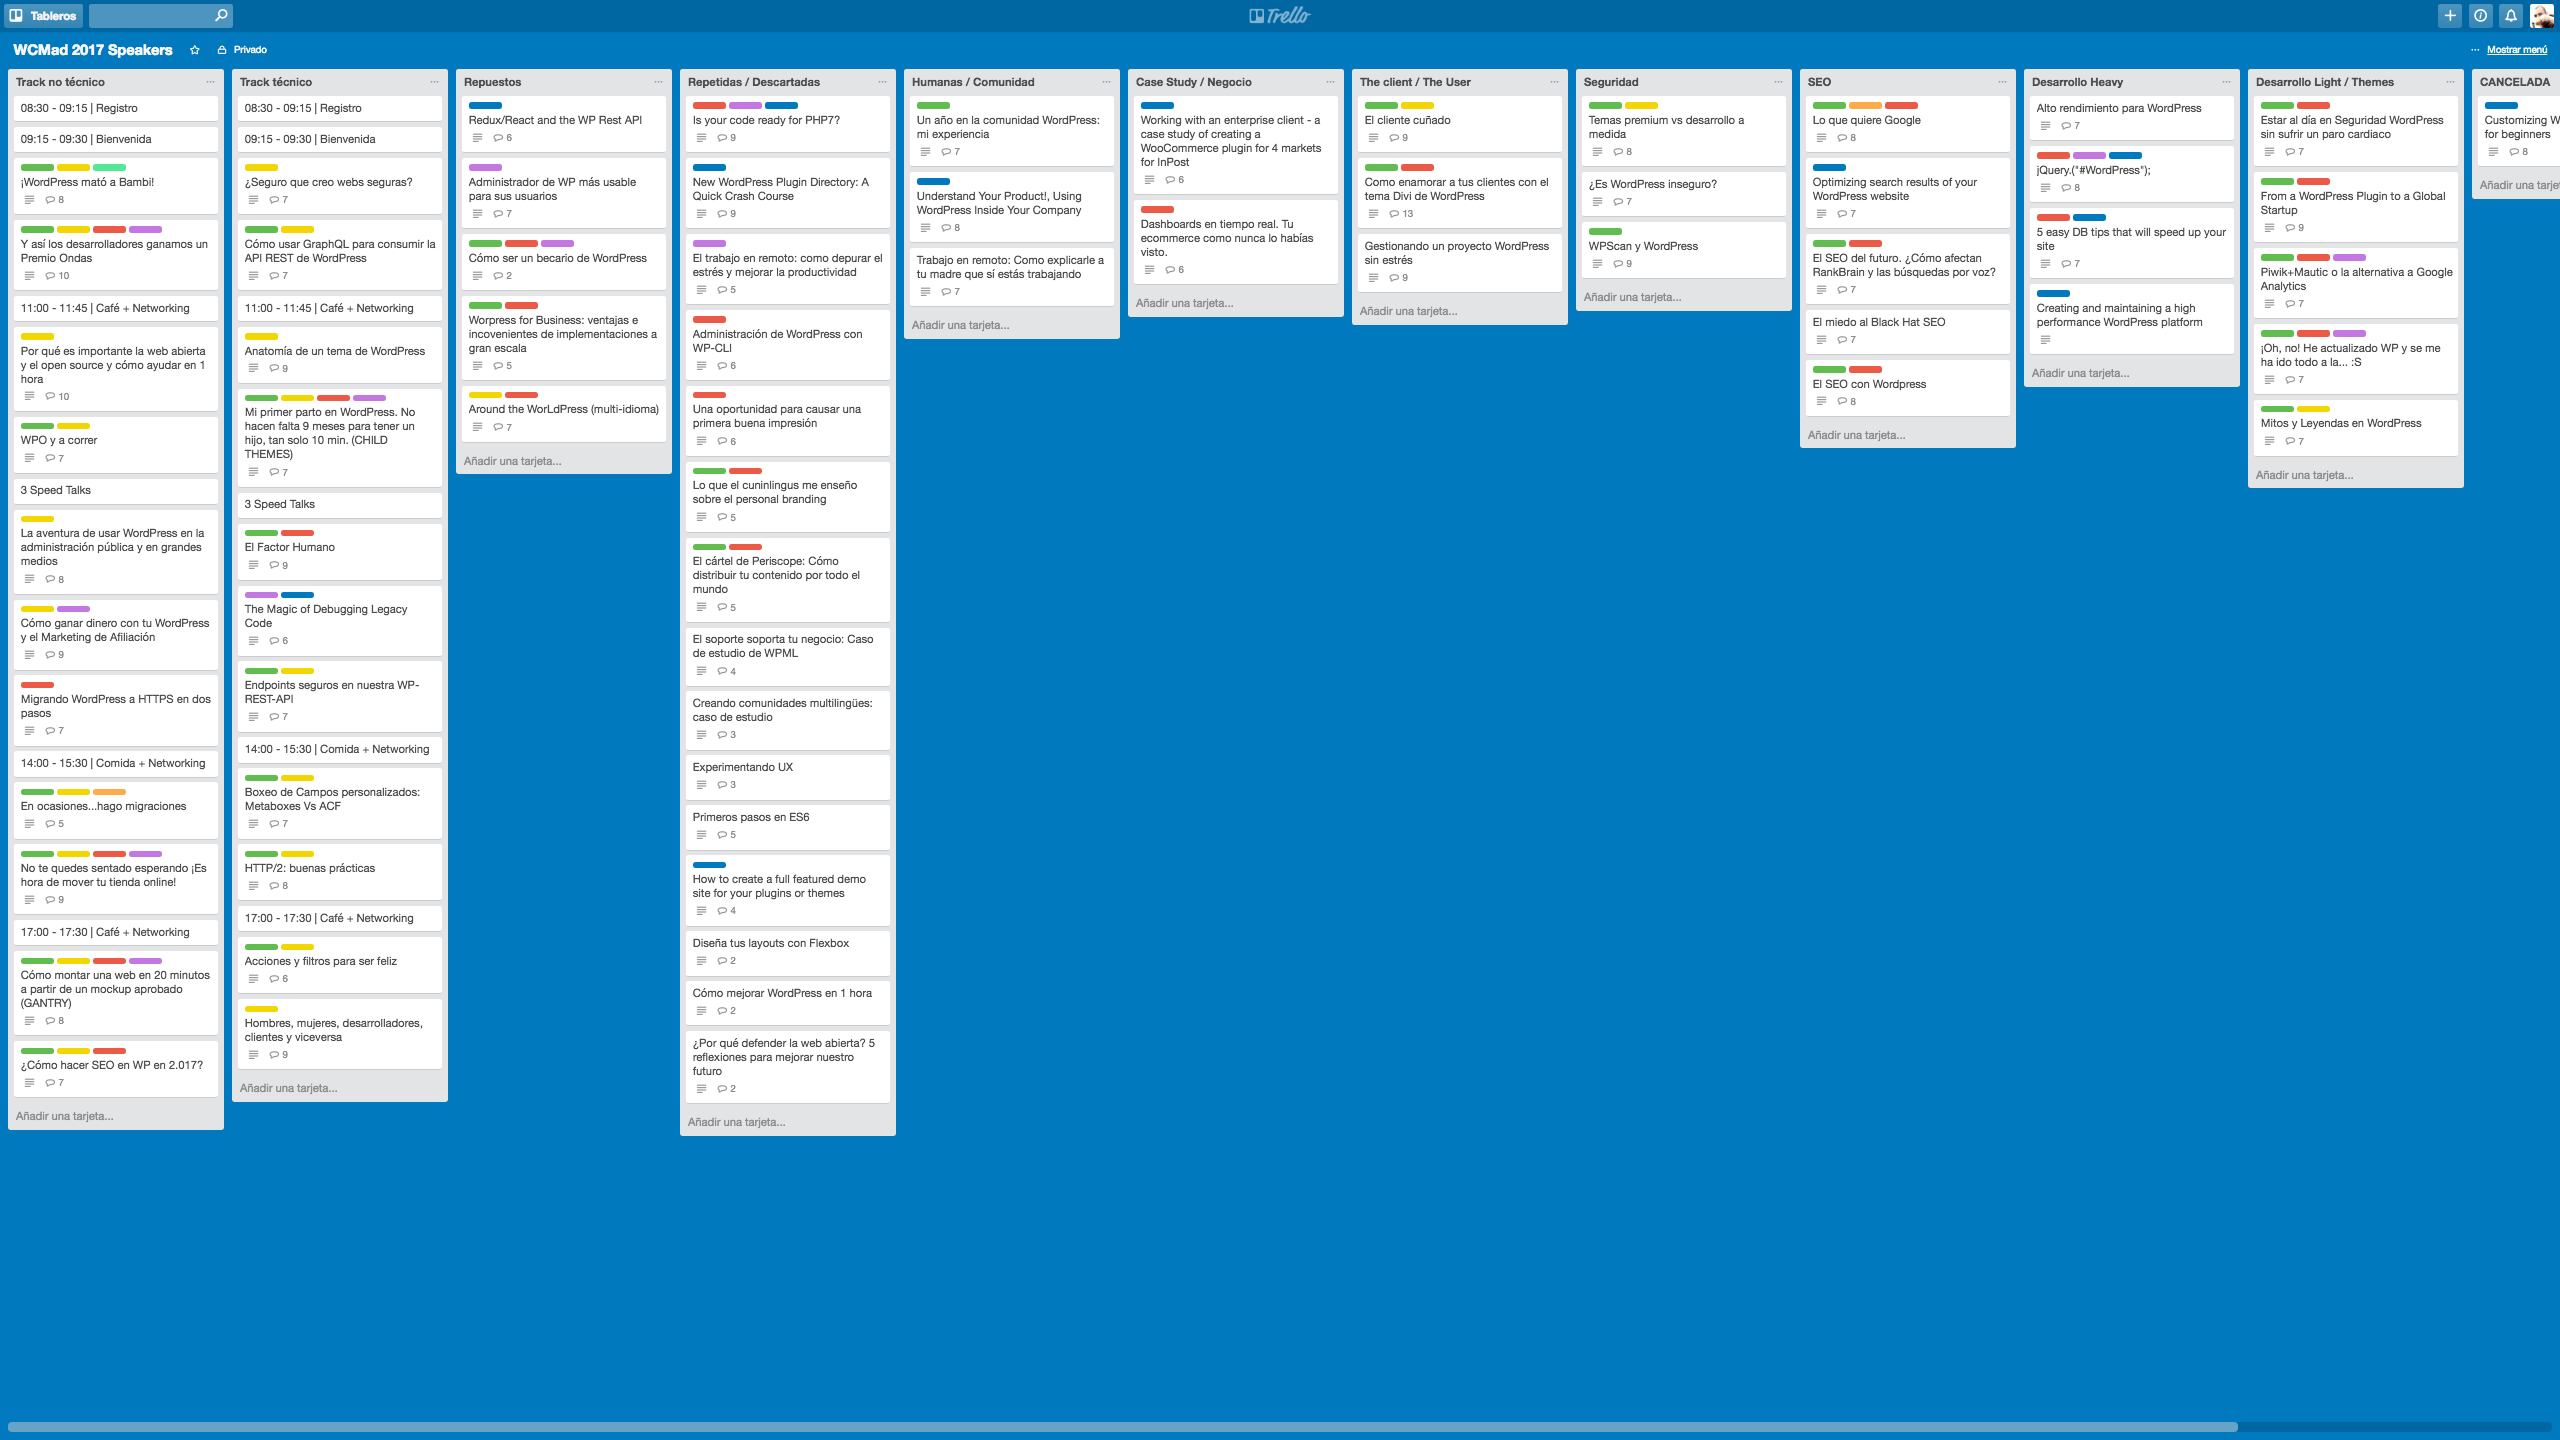
Task: Star the WCMad 2017 Speakers board
Action: coord(195,50)
